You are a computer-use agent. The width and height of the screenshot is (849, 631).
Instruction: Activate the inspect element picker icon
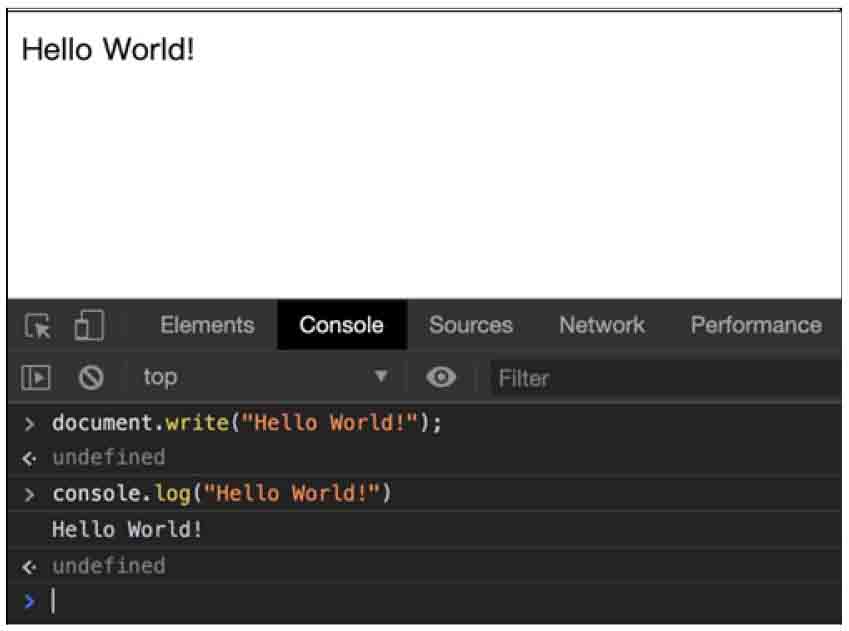click(x=37, y=326)
